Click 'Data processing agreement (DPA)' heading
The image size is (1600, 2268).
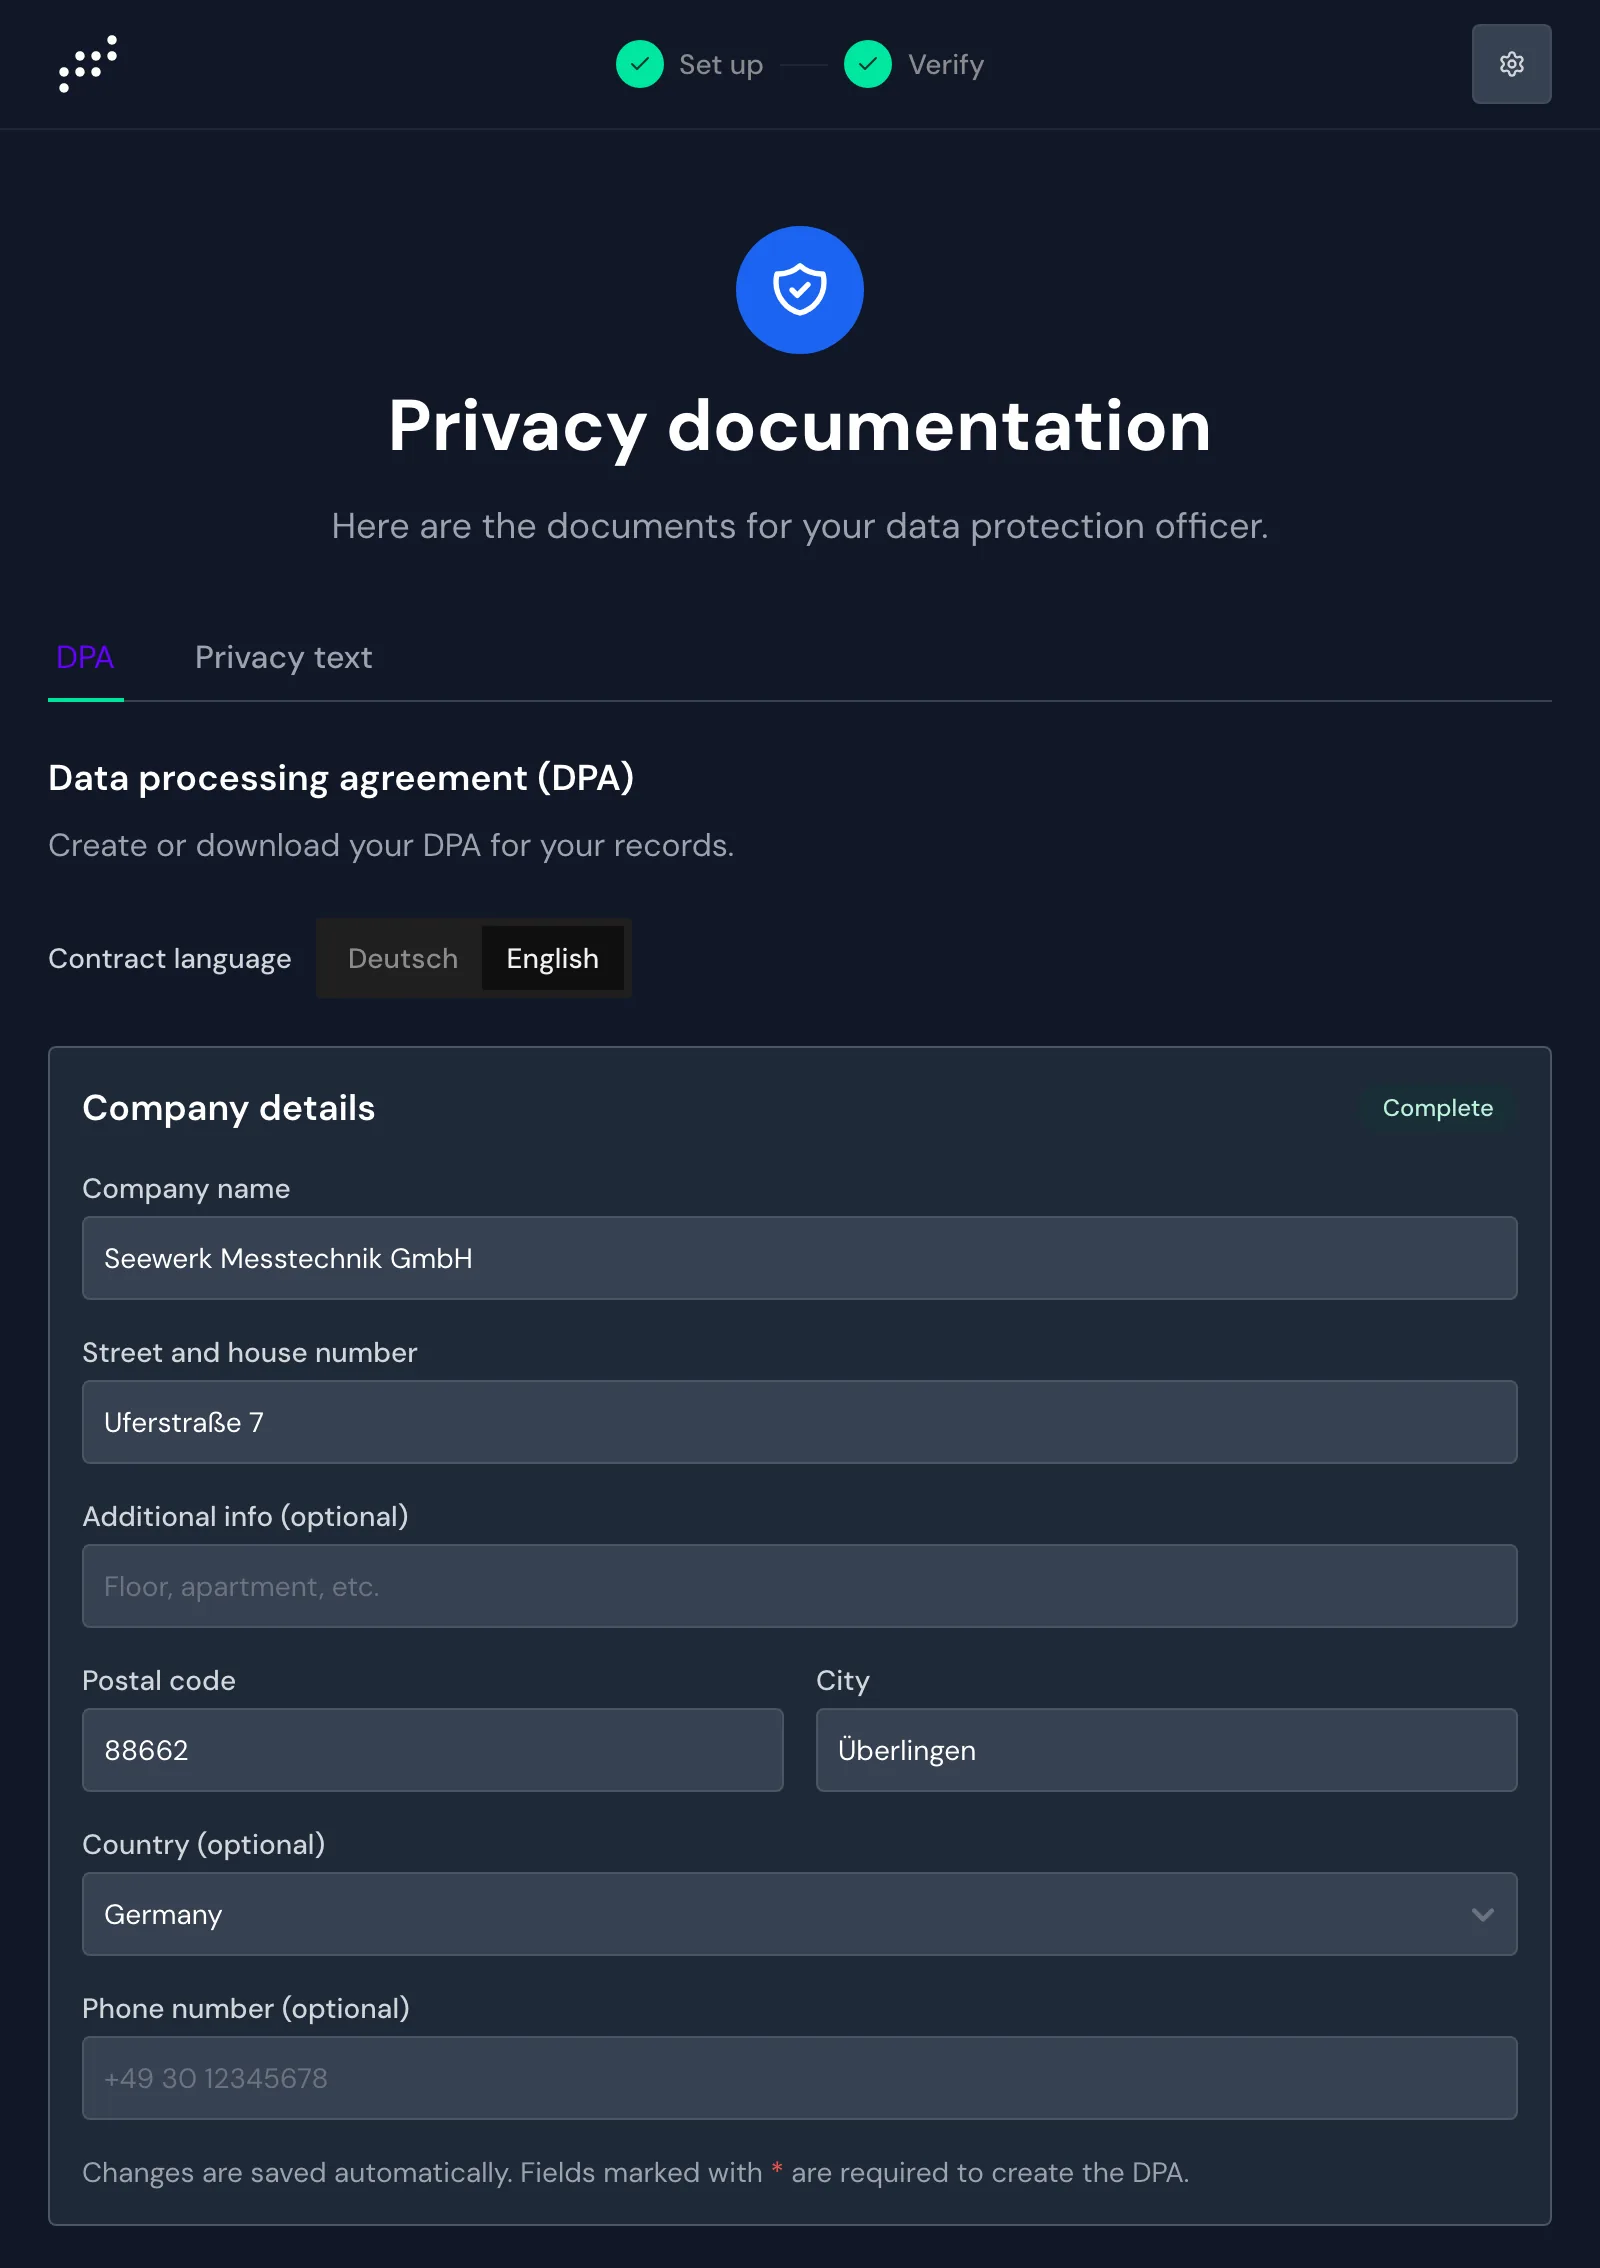(x=341, y=778)
